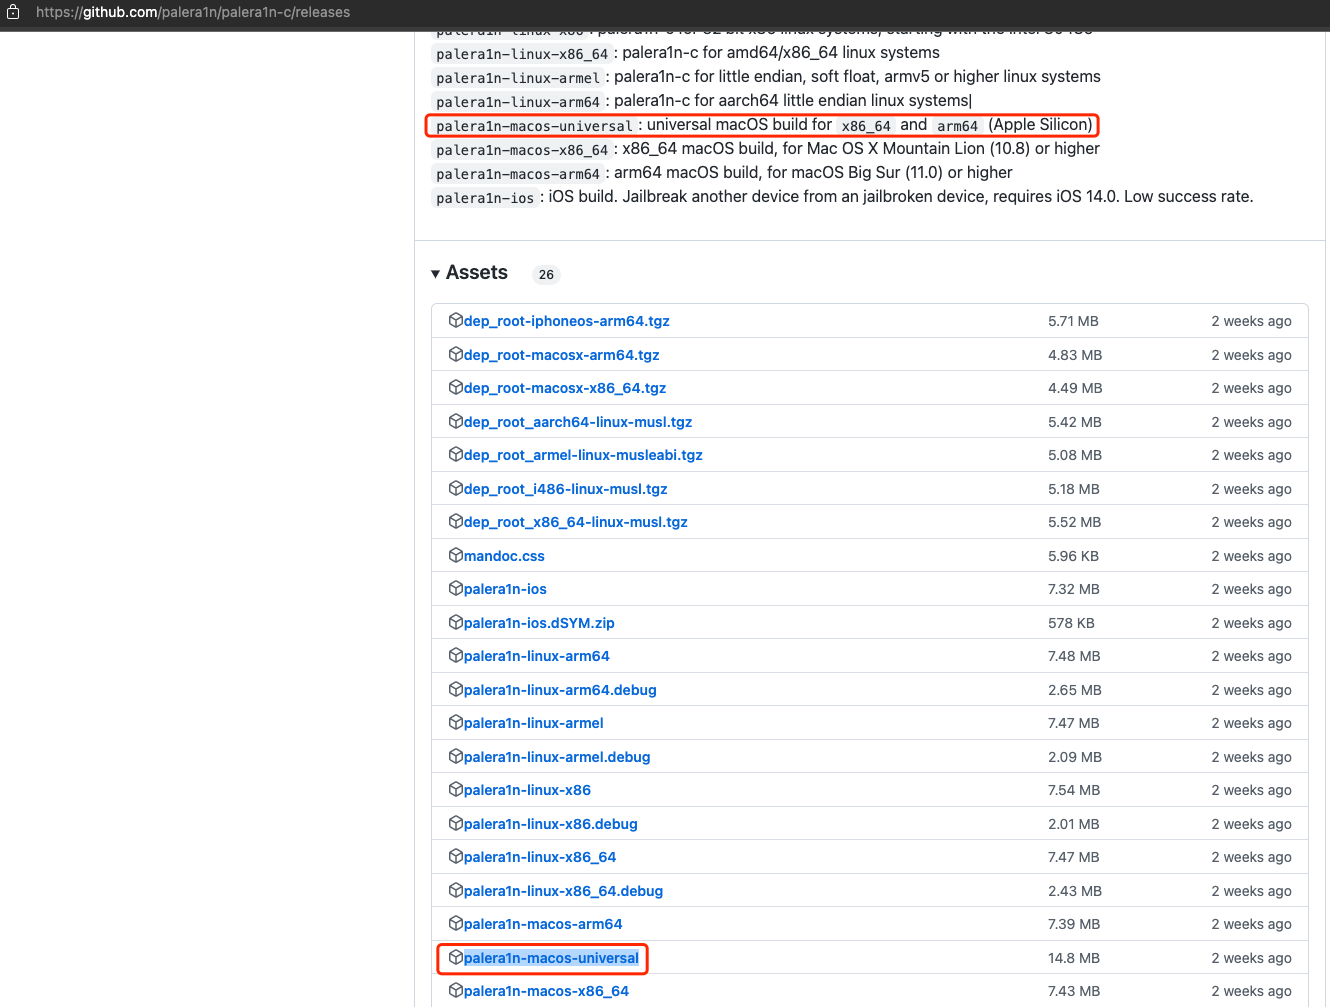Open dep_root_x86_64-linux-musl.tgz link
This screenshot has width=1330, height=1007.
(x=576, y=522)
